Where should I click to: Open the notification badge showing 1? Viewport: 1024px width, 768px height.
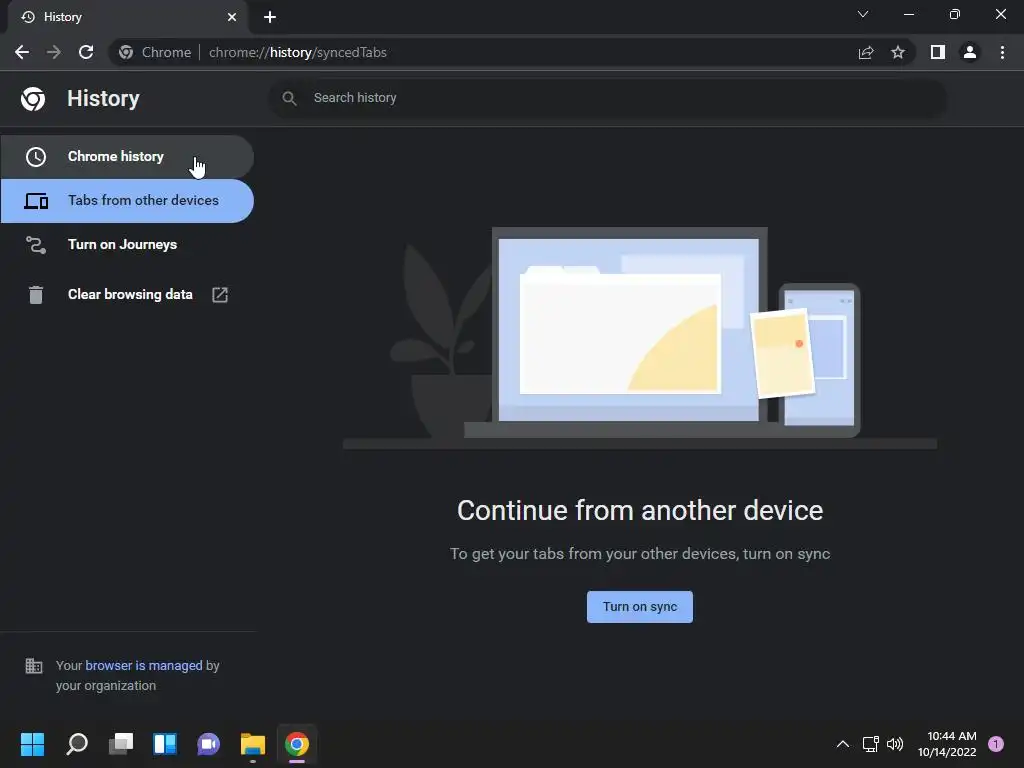click(x=996, y=744)
